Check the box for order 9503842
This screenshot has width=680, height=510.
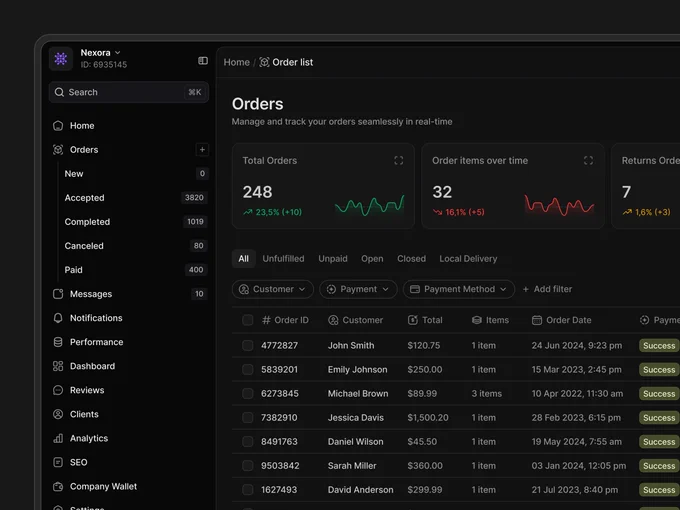(x=248, y=466)
